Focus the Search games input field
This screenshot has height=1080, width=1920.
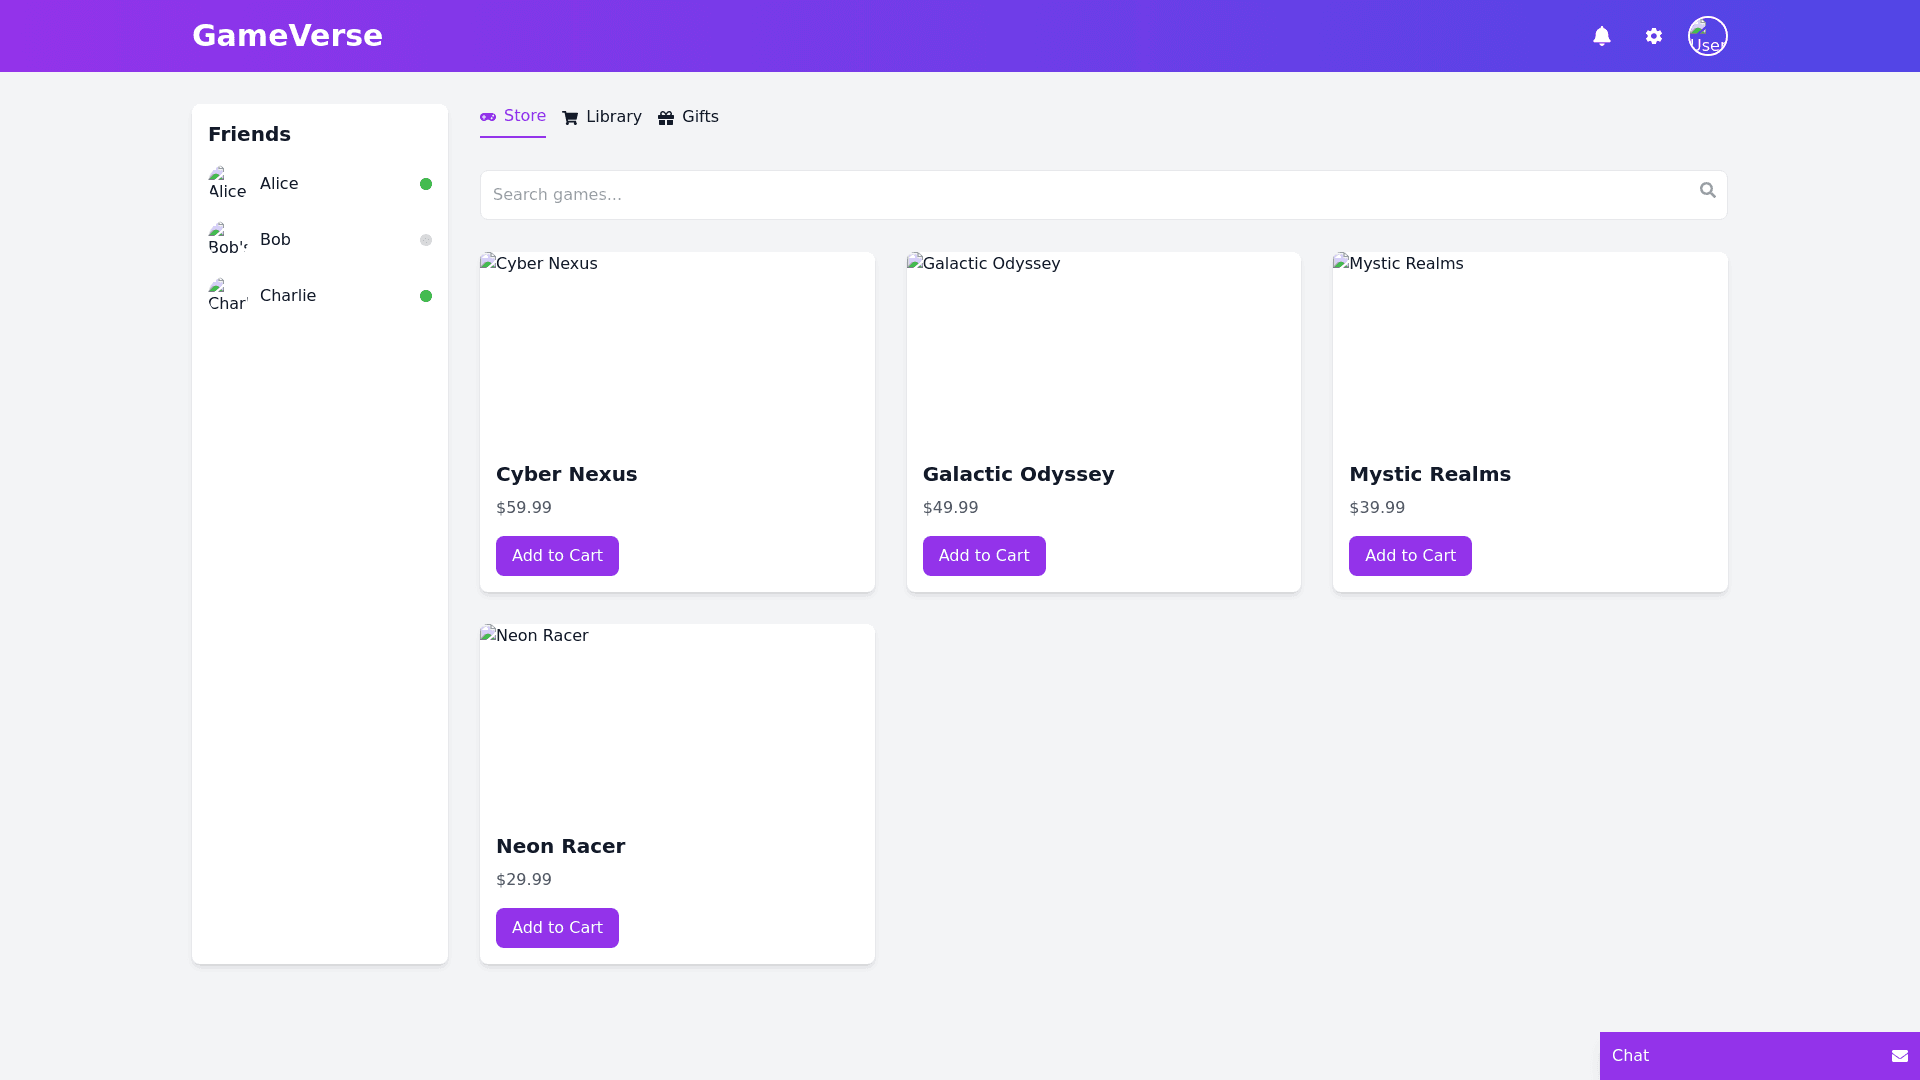pyautogui.click(x=1090, y=195)
